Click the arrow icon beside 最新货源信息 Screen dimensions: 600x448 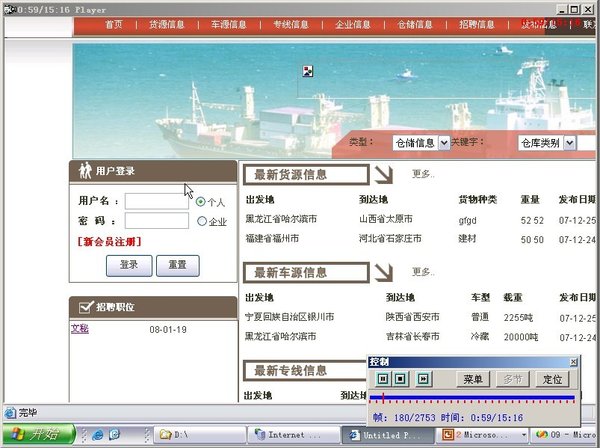point(384,175)
